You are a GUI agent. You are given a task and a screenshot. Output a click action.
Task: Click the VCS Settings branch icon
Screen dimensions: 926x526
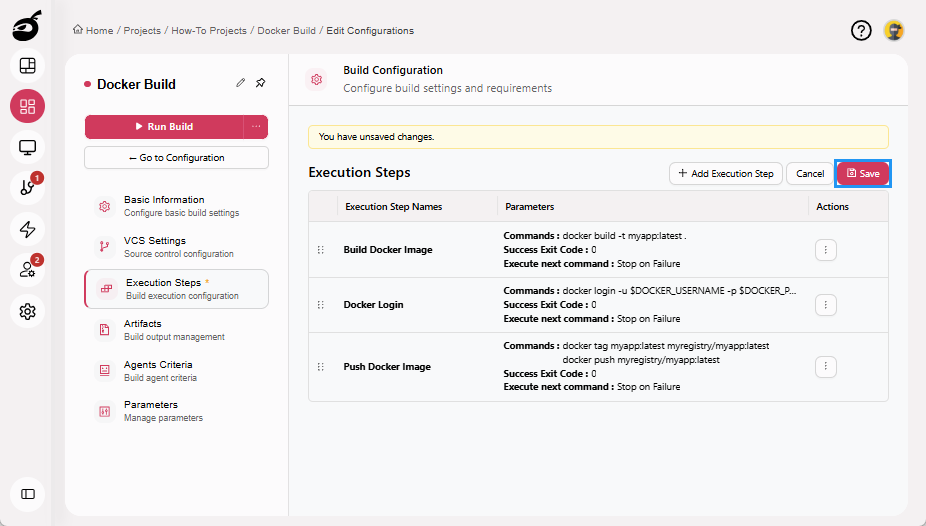click(105, 247)
